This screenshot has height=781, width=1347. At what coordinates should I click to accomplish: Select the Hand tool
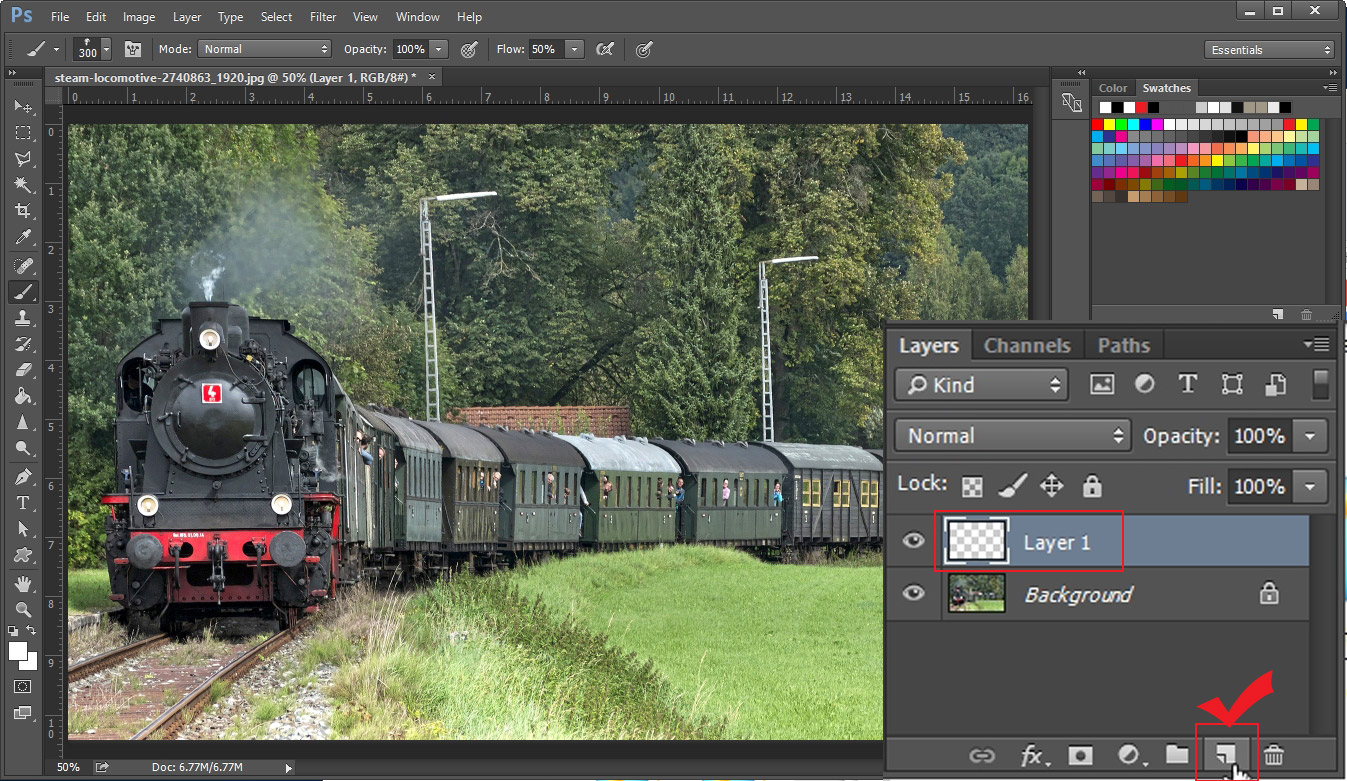[x=23, y=584]
